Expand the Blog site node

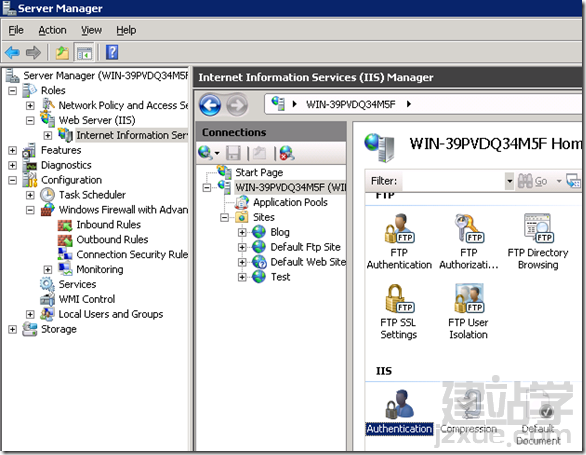click(x=242, y=232)
